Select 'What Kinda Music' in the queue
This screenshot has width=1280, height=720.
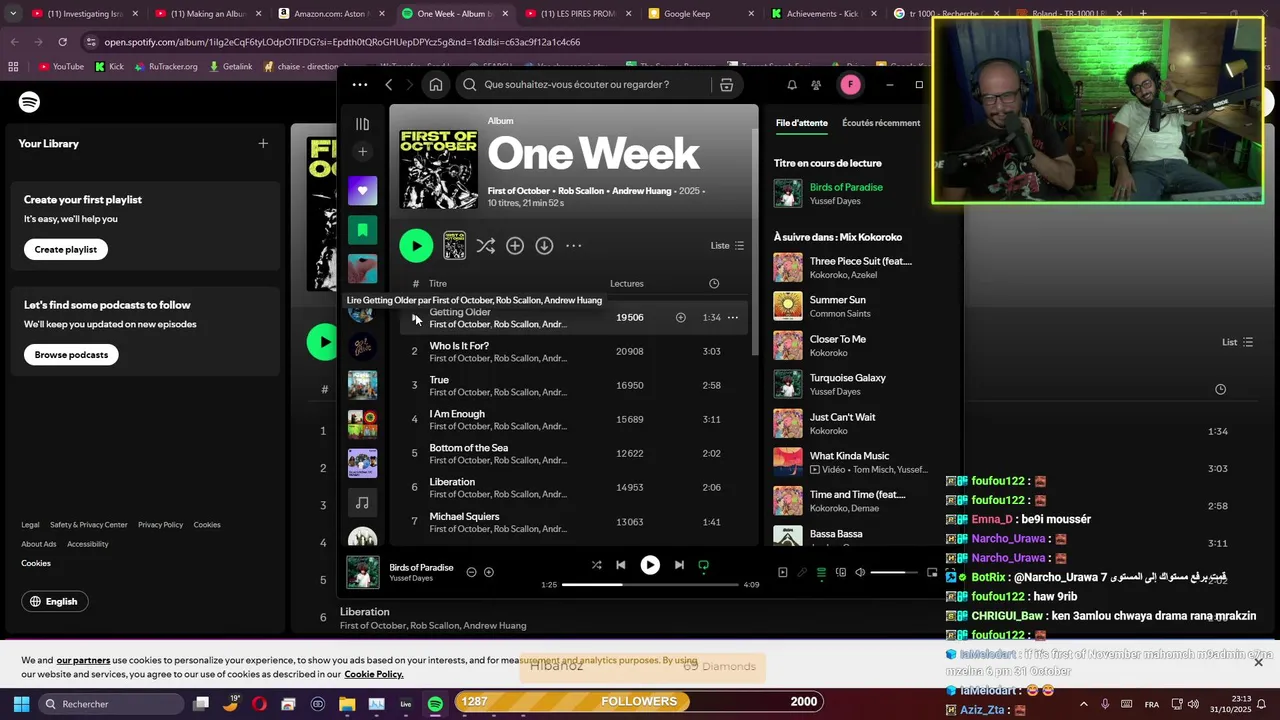click(849, 456)
